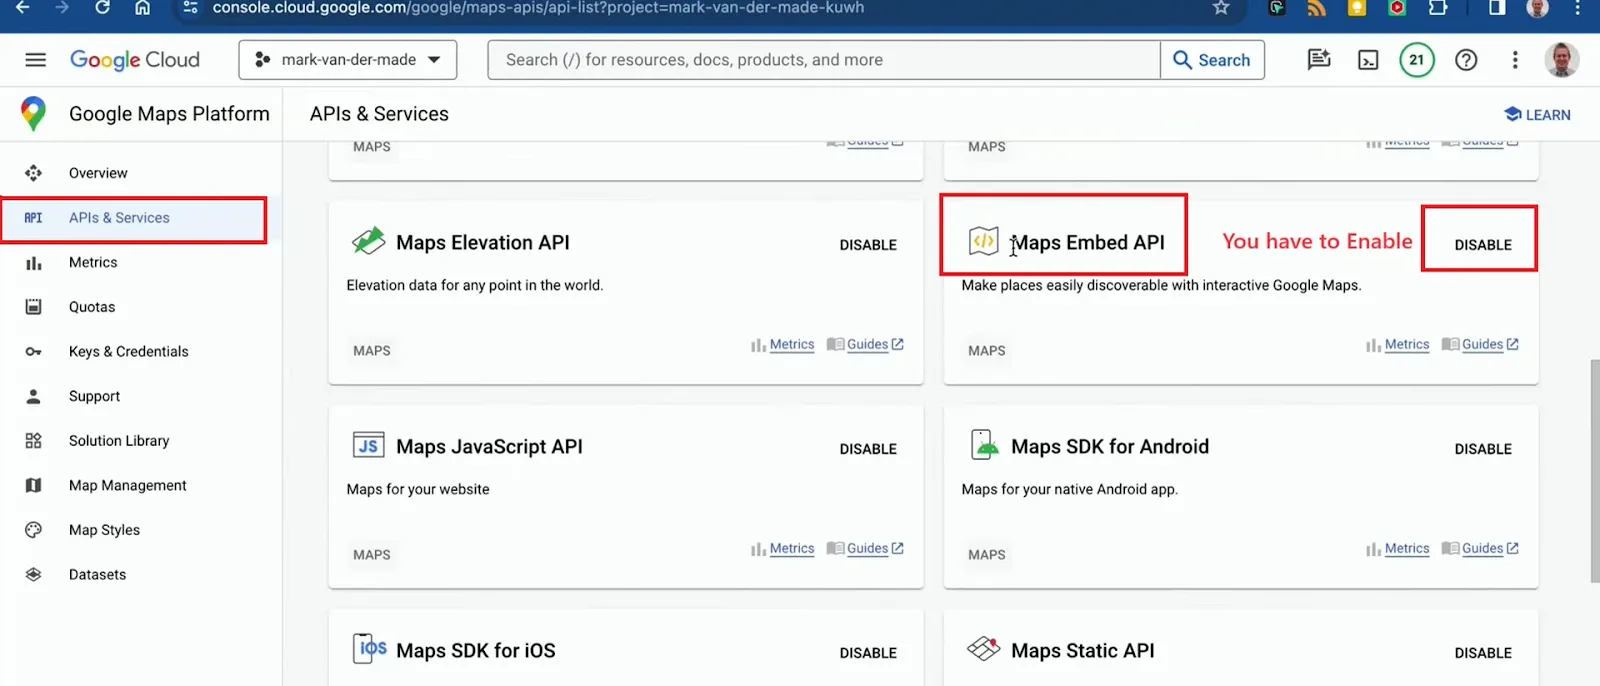1600x686 pixels.
Task: Bookmark the page with the star icon
Action: 1221,8
